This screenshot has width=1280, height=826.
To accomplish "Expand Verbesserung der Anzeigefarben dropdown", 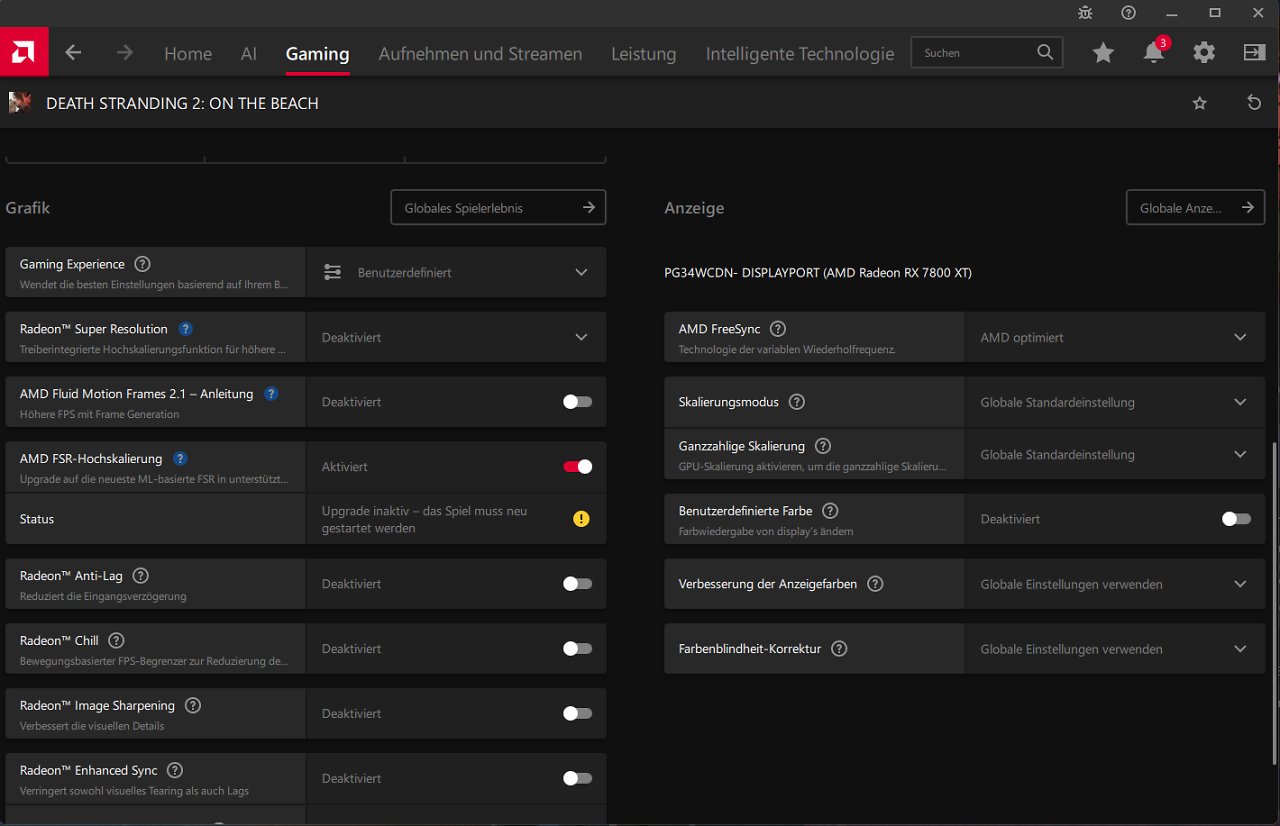I will [1115, 584].
